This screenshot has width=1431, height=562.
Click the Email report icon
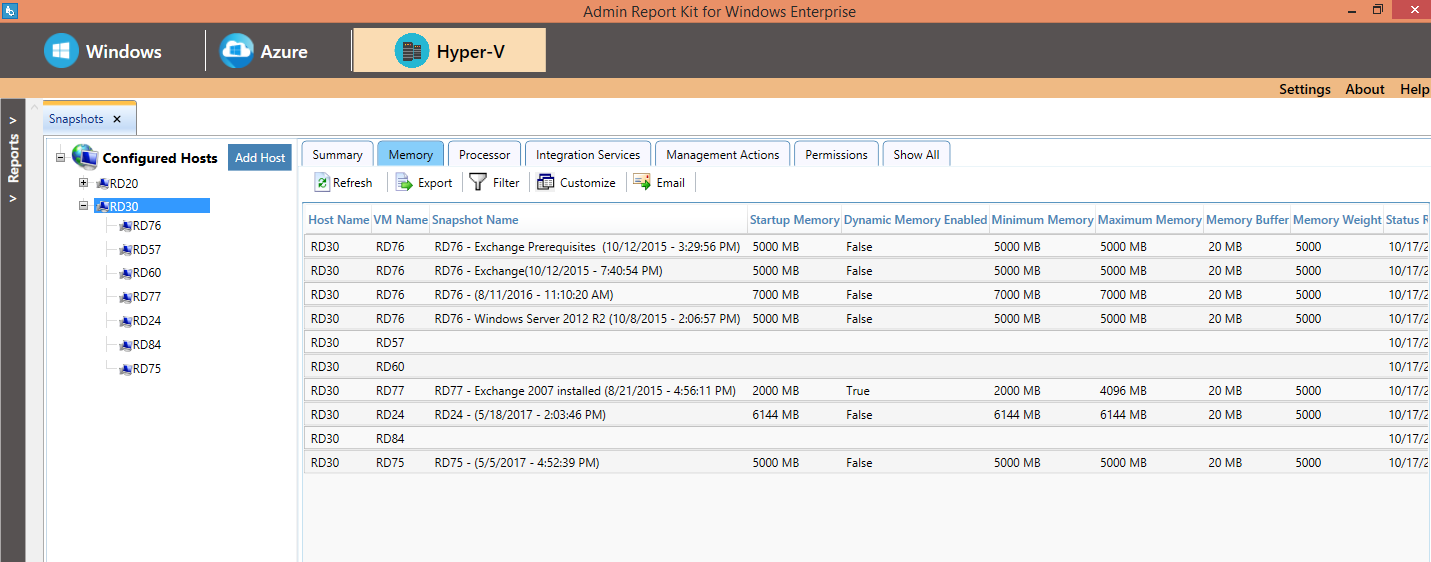[642, 182]
